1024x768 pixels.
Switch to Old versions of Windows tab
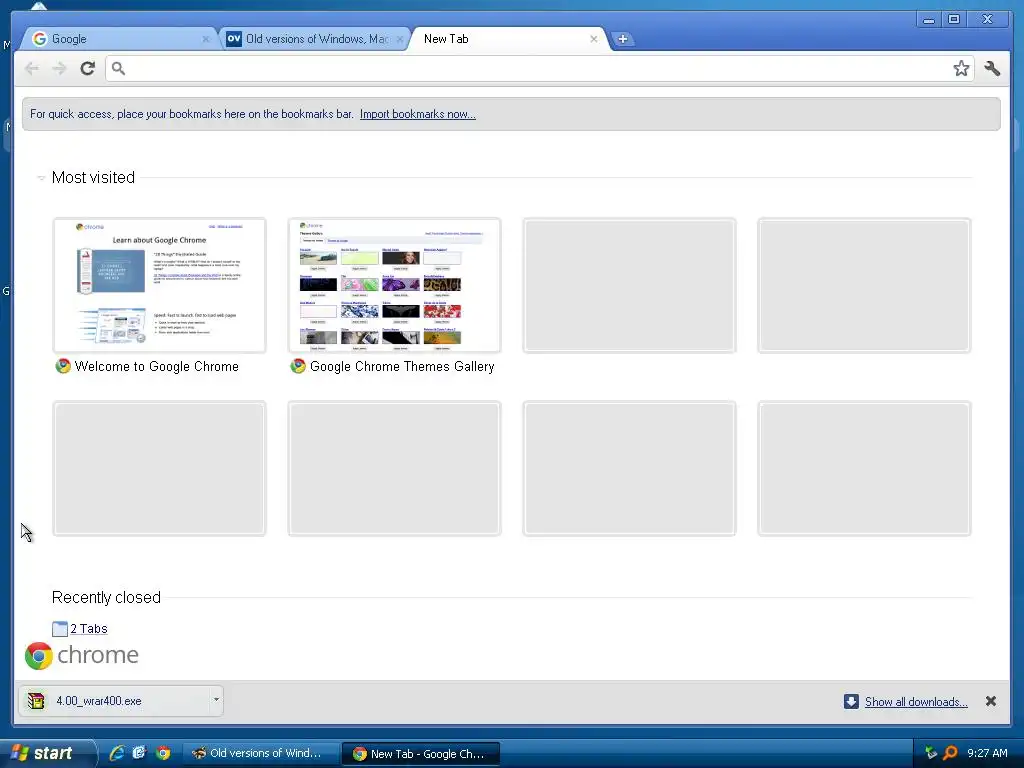pos(313,39)
